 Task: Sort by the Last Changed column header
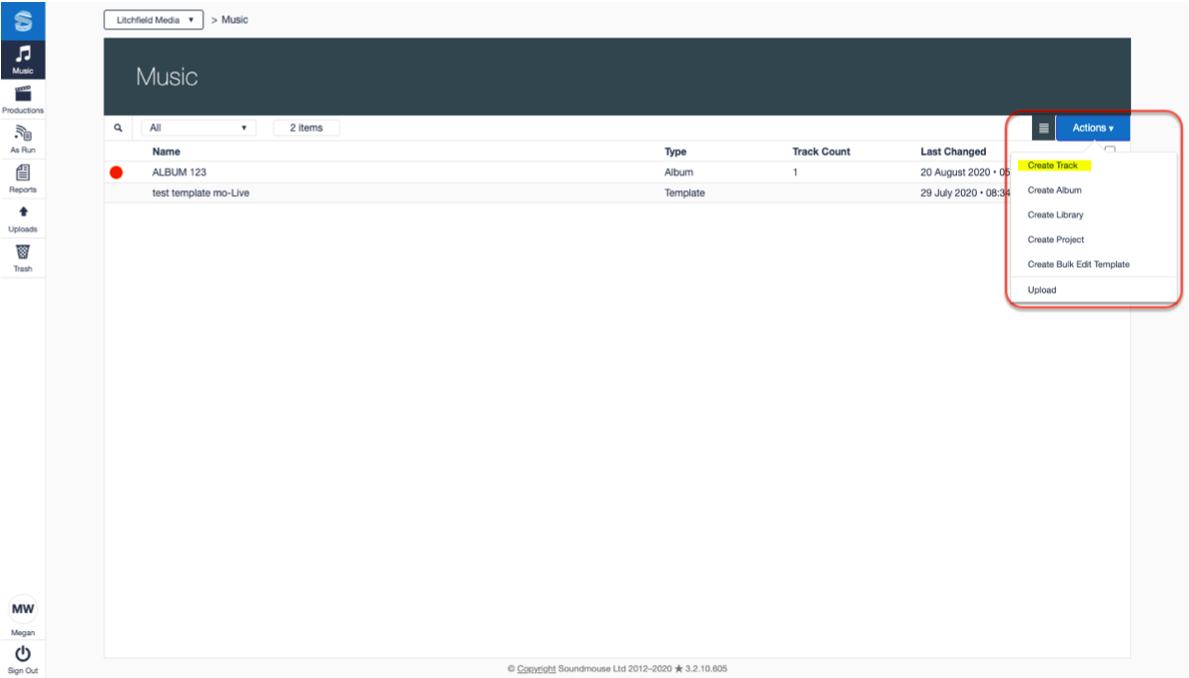(953, 152)
